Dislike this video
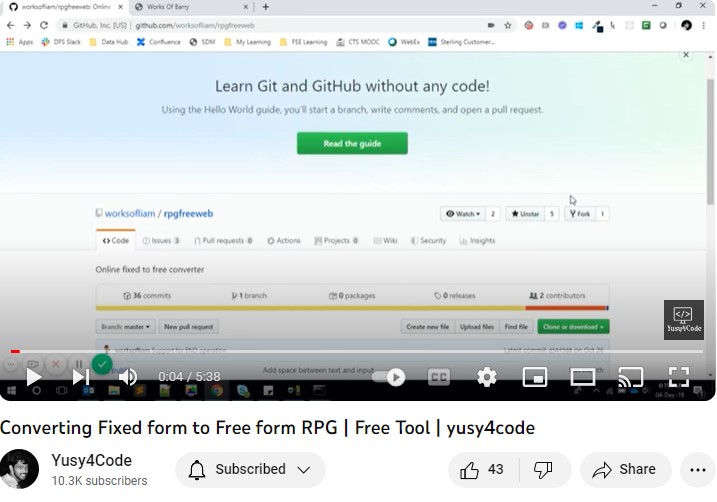The image size is (717, 502). 544,469
